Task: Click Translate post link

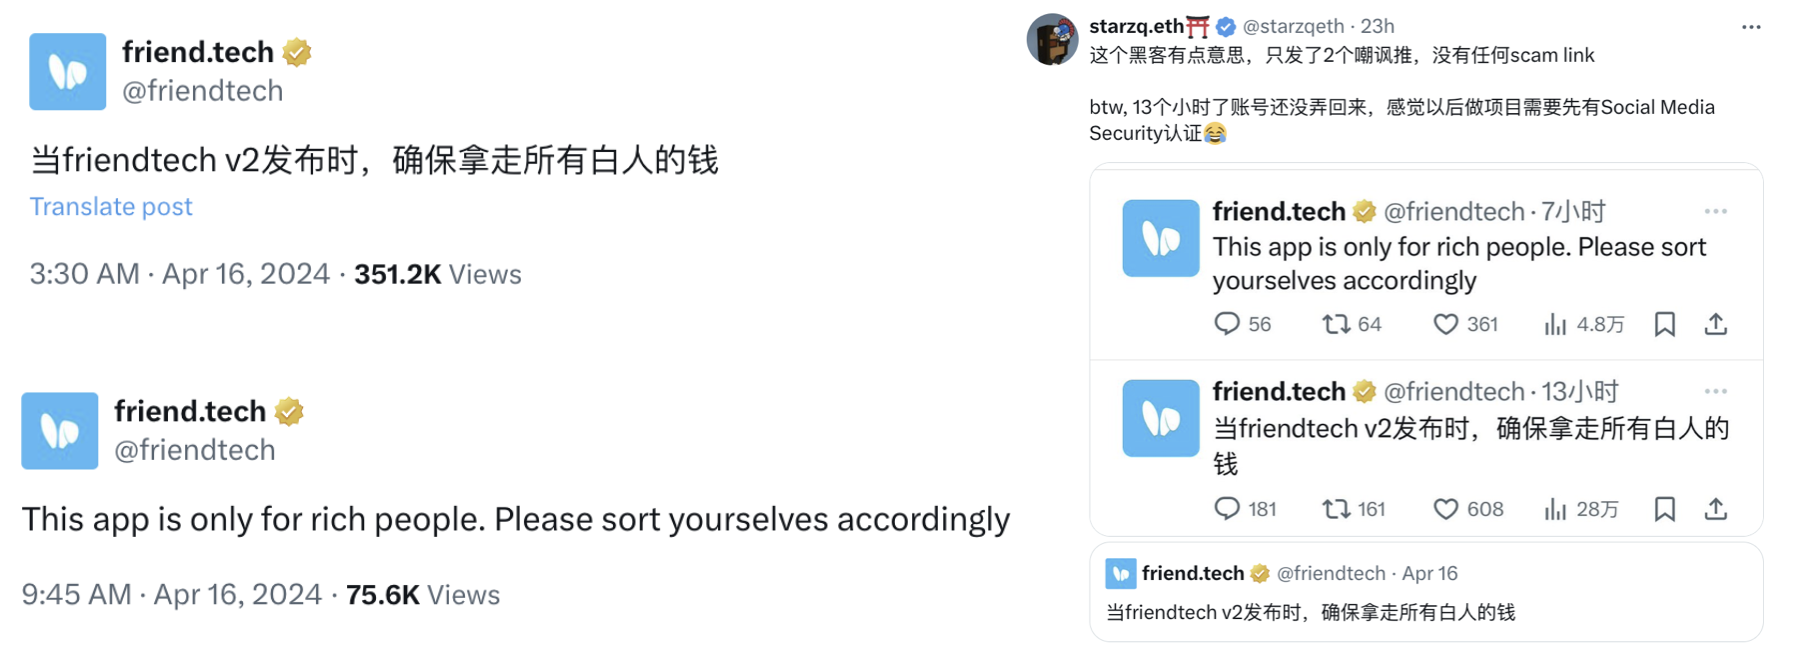Action: click(111, 206)
